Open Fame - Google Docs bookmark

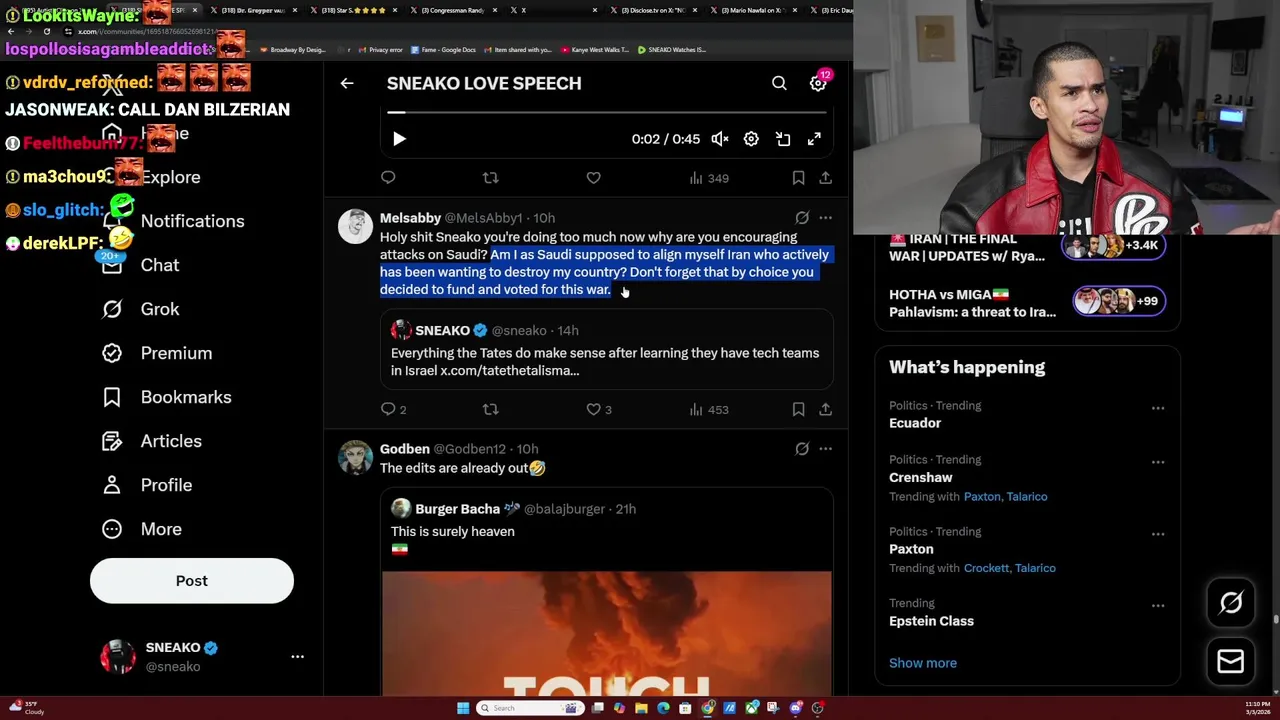point(445,49)
